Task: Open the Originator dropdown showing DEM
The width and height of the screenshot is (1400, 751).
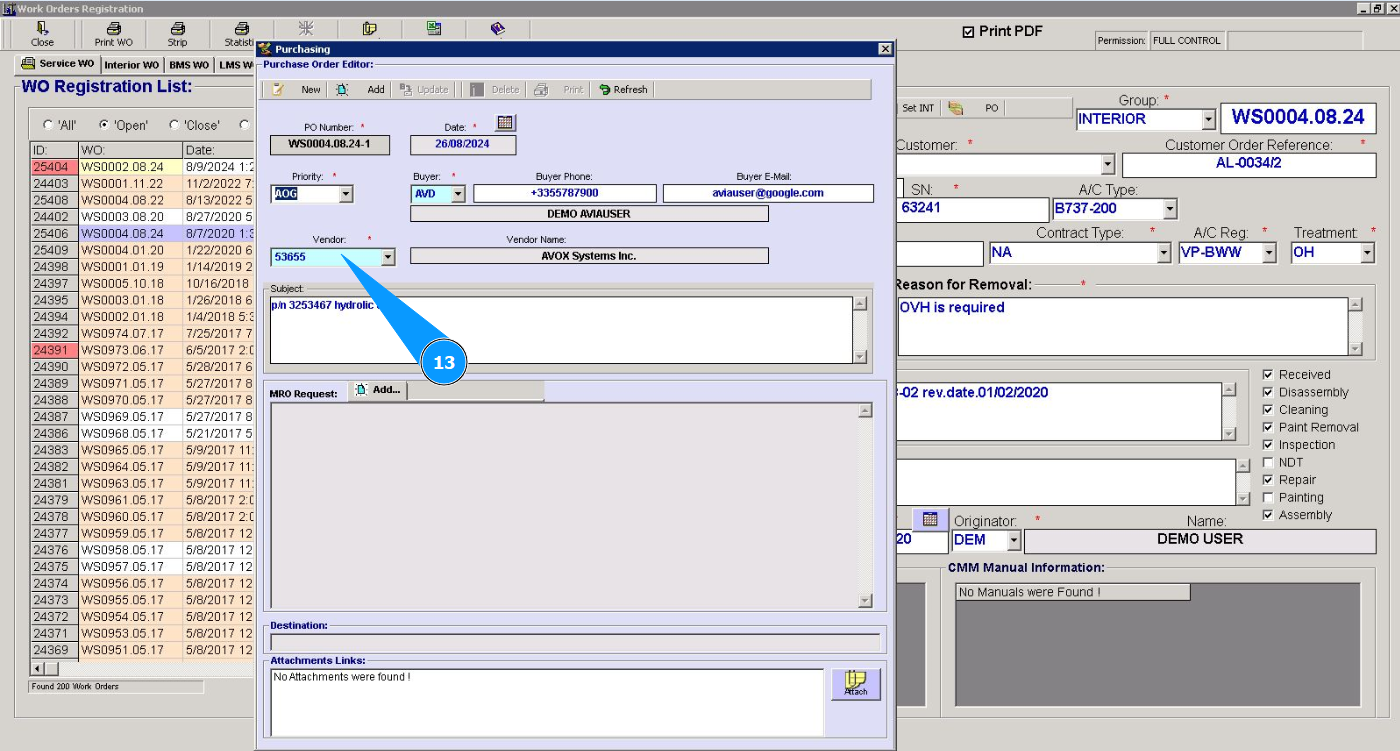Action: click(x=1014, y=541)
